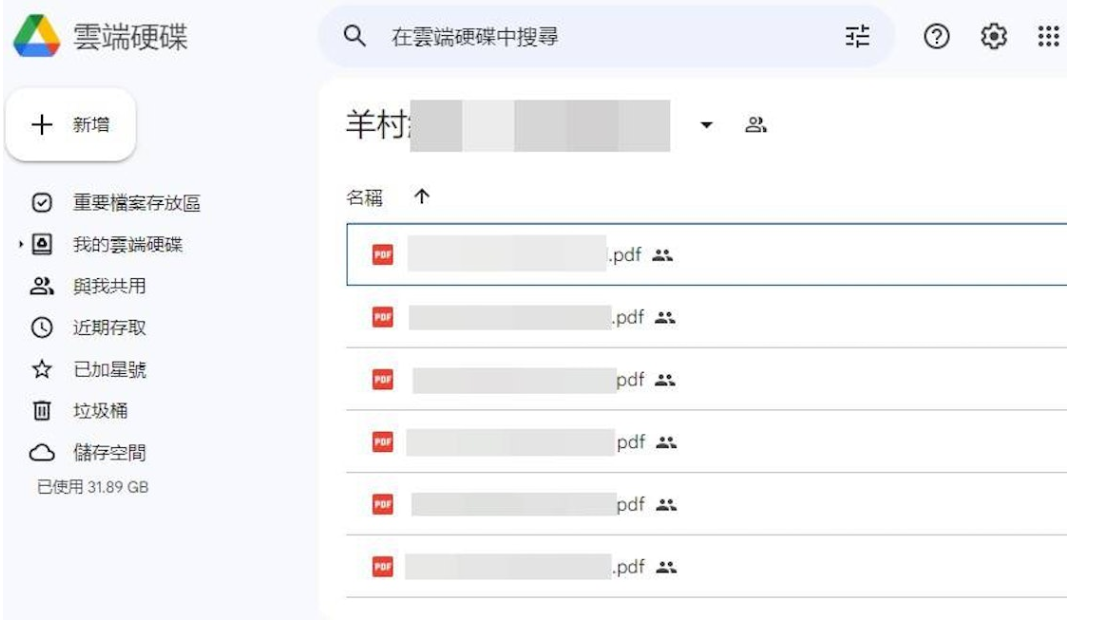The height and width of the screenshot is (621, 1095).
Task: Open 儲存空間 storage link
Action: point(109,453)
